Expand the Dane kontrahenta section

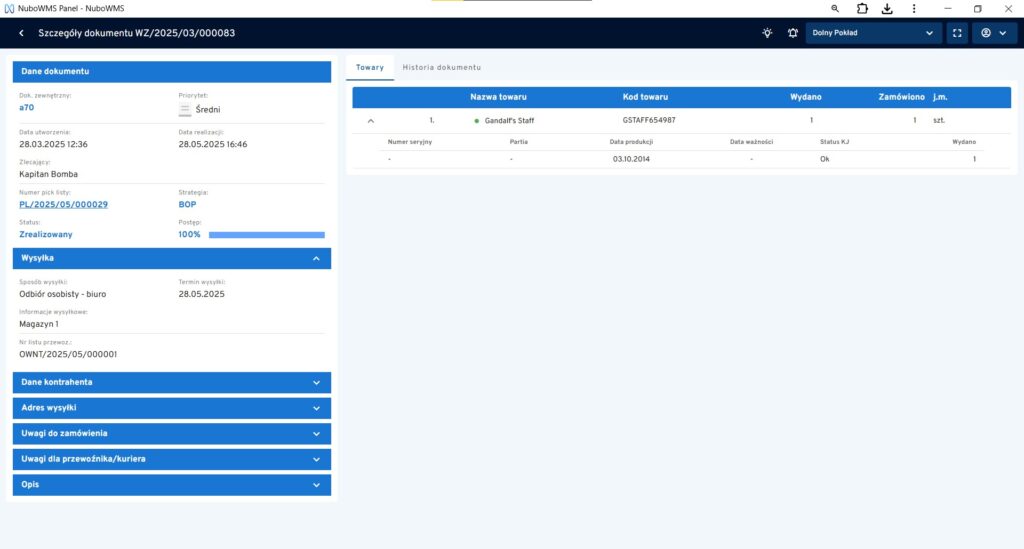point(316,382)
